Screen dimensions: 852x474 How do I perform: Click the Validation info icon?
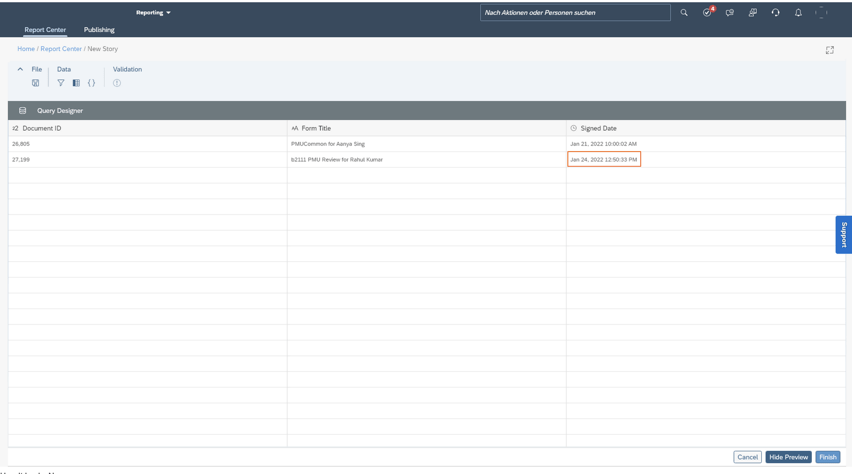tap(117, 83)
